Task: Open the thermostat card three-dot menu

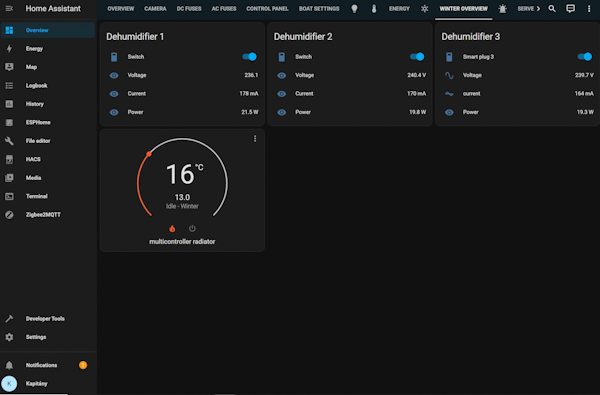Action: point(255,139)
